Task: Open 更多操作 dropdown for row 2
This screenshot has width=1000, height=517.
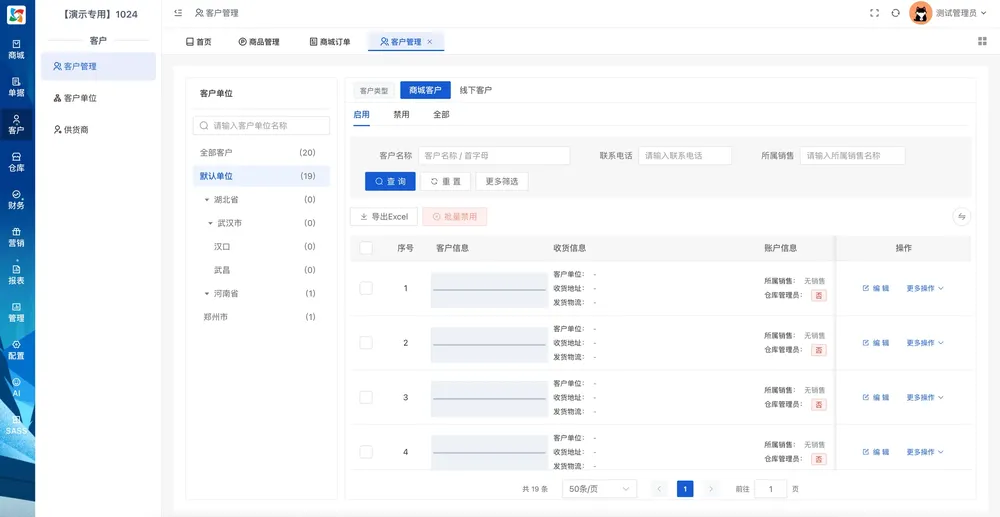Action: point(925,342)
